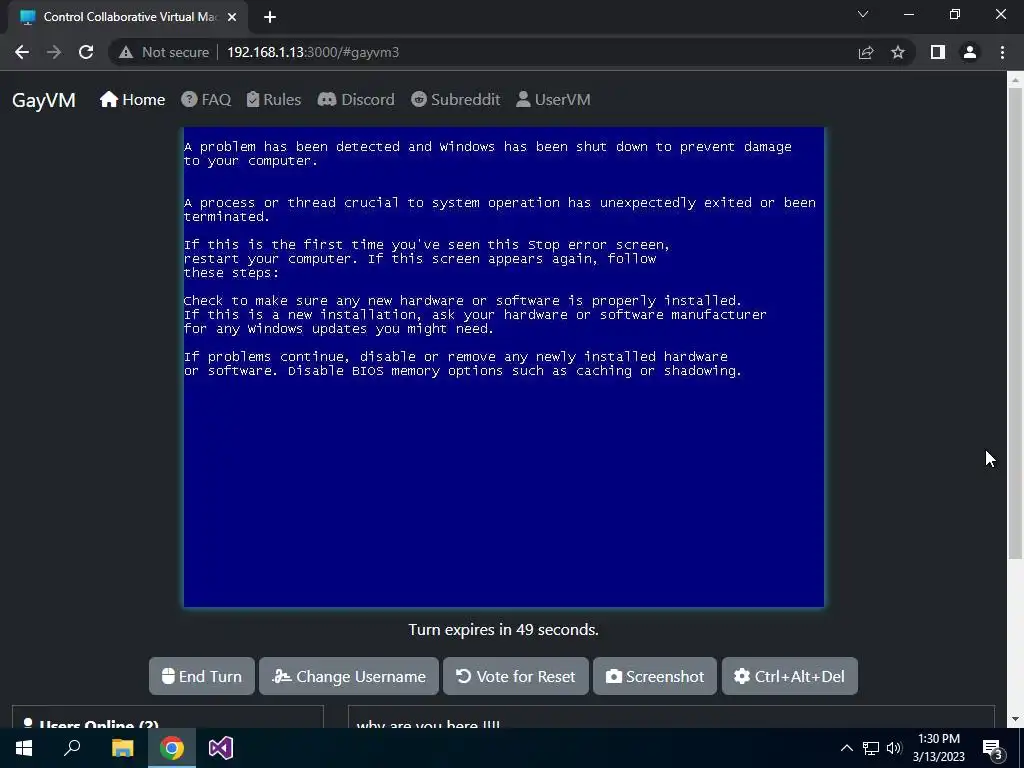Open File Explorer from taskbar
The width and height of the screenshot is (1024, 768).
[x=122, y=748]
